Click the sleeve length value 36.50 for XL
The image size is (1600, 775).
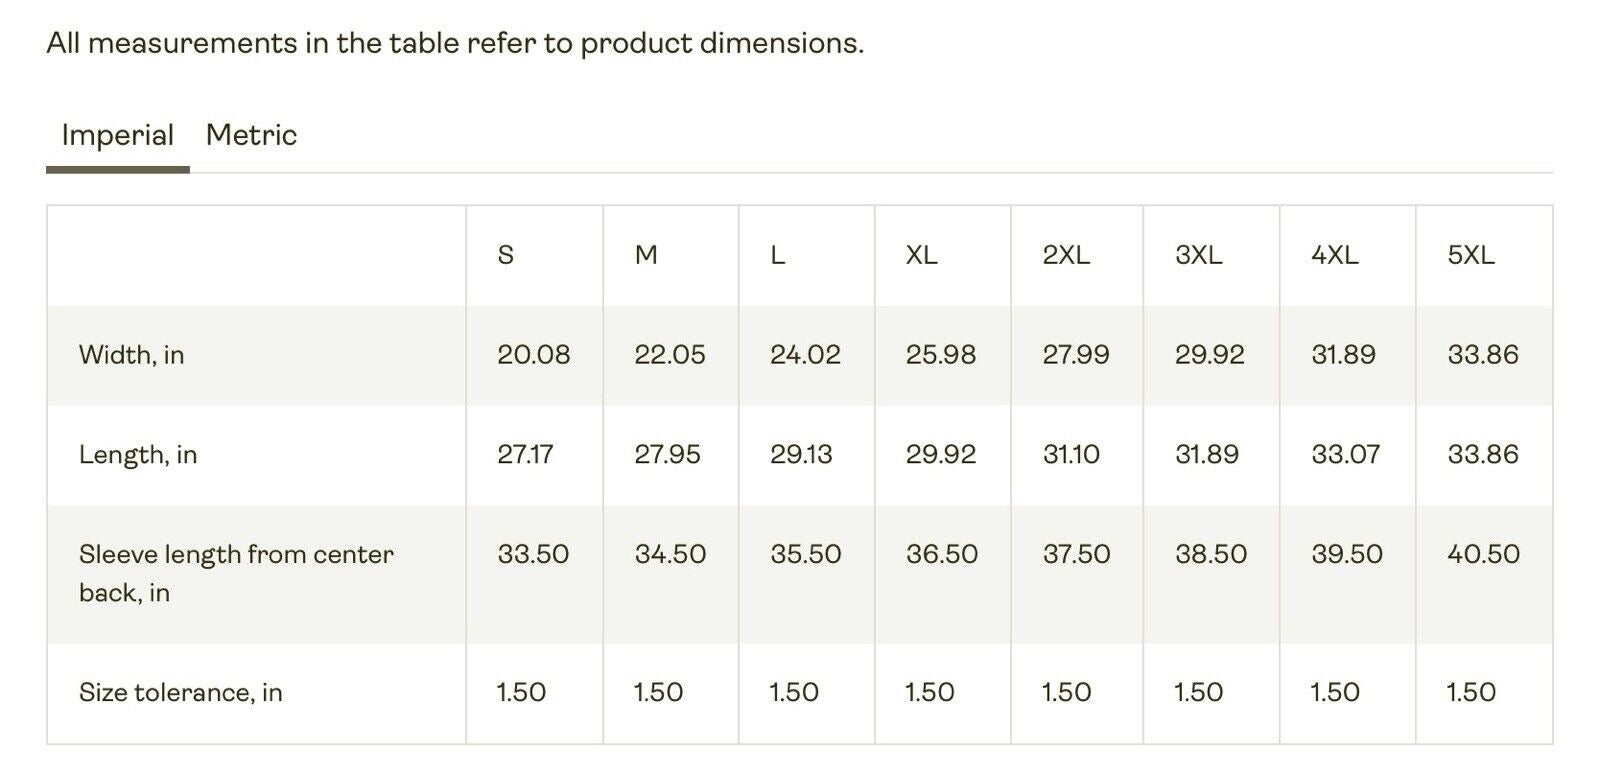941,554
